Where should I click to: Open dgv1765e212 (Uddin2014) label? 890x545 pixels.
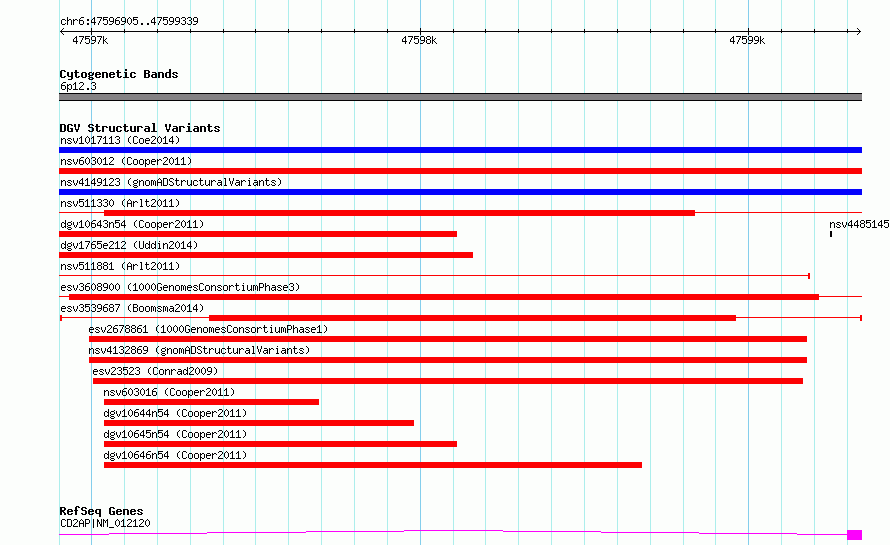[129, 245]
